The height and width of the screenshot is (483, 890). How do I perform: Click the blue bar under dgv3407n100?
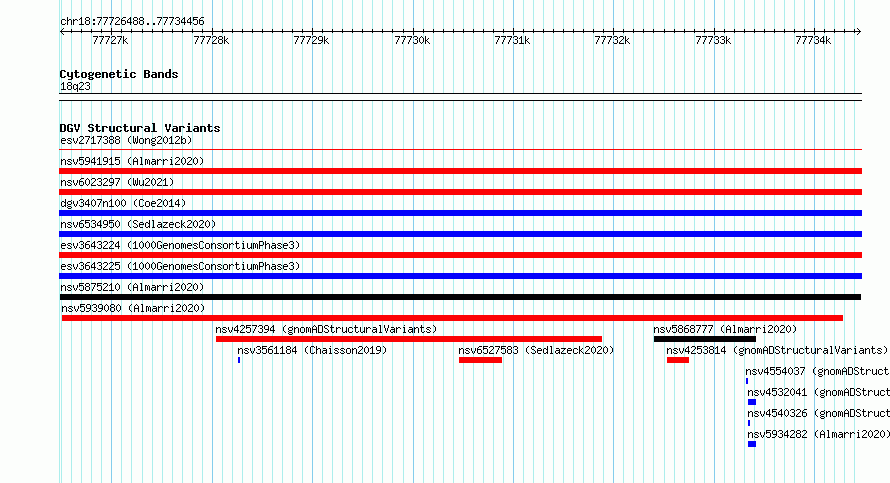click(x=460, y=213)
